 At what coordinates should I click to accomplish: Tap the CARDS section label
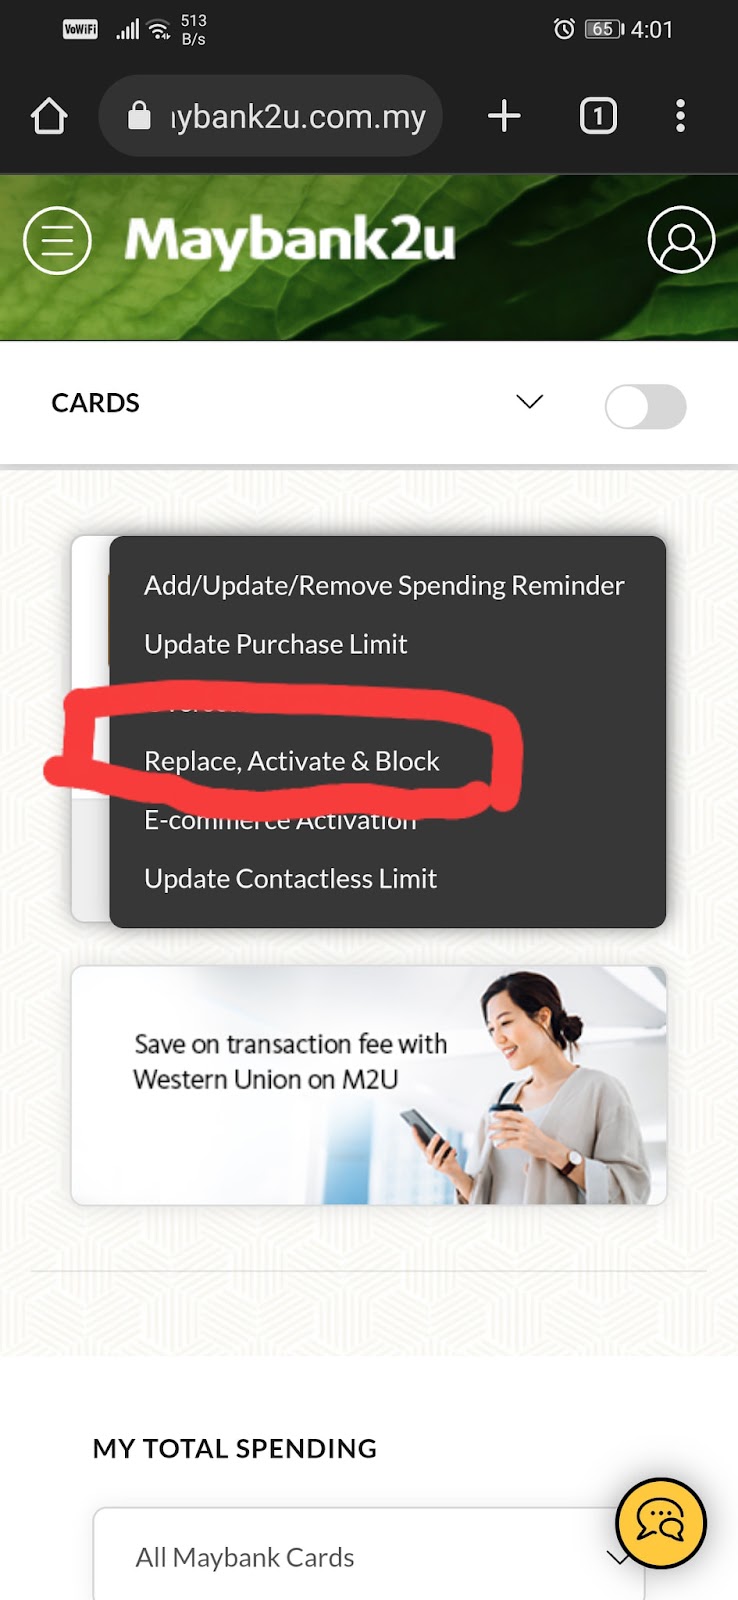(95, 403)
